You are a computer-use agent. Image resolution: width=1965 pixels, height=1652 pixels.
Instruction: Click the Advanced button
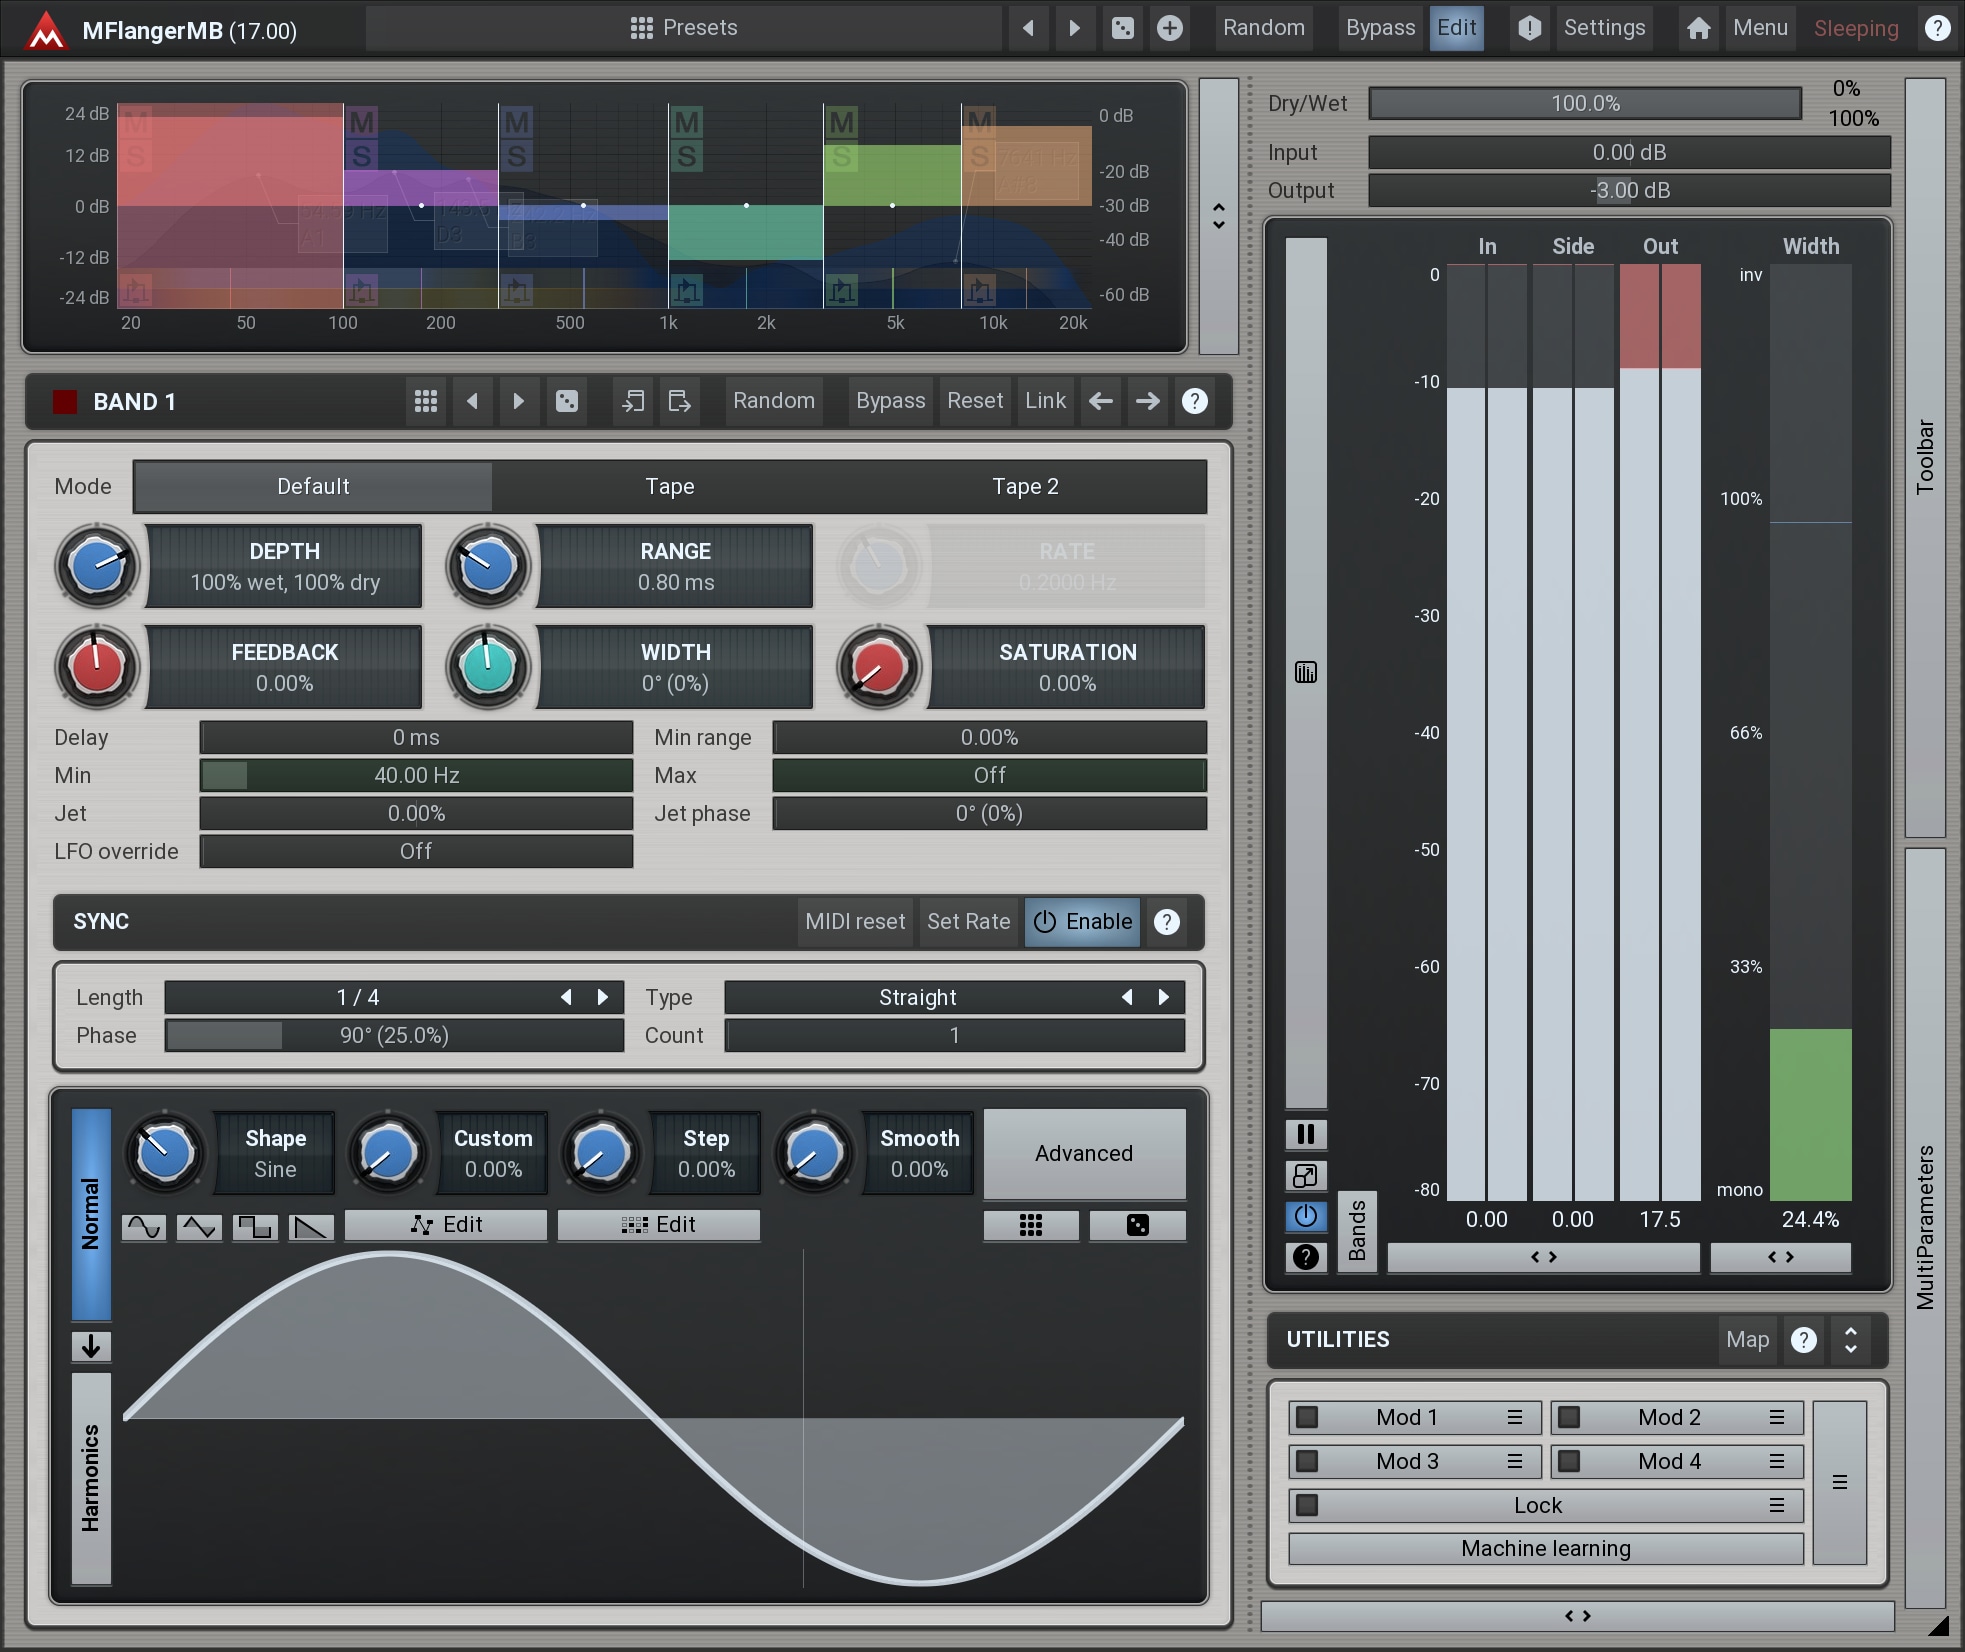click(1084, 1153)
